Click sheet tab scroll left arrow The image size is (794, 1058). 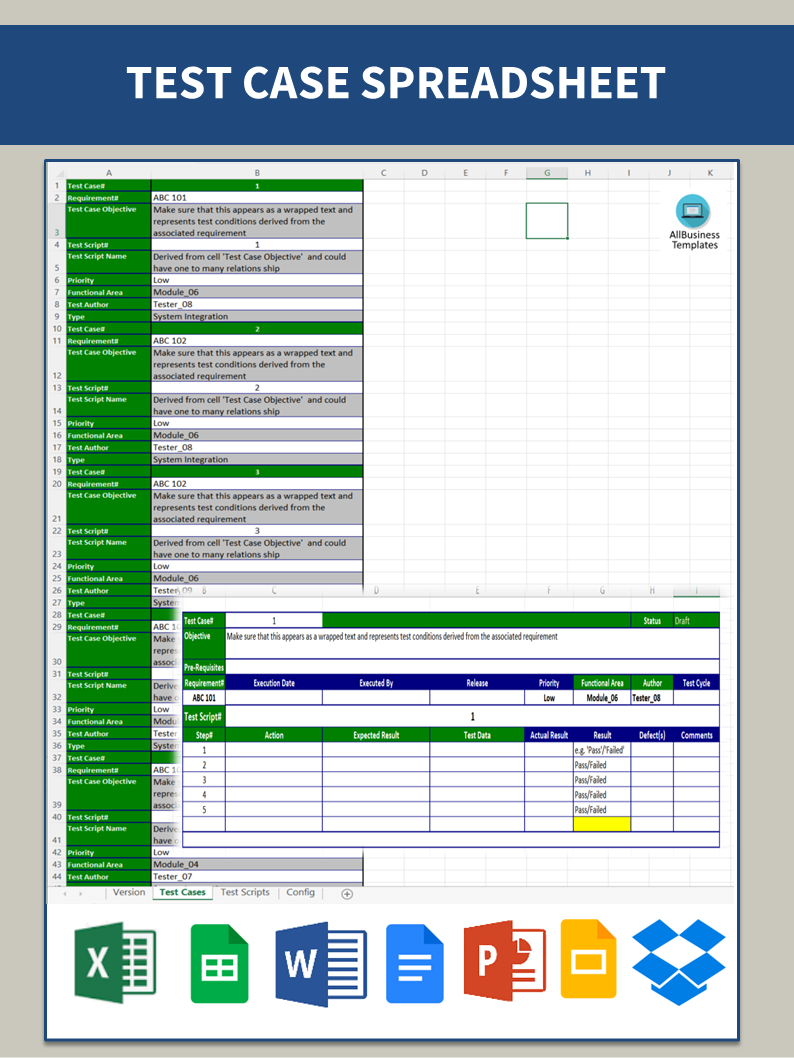click(x=65, y=893)
